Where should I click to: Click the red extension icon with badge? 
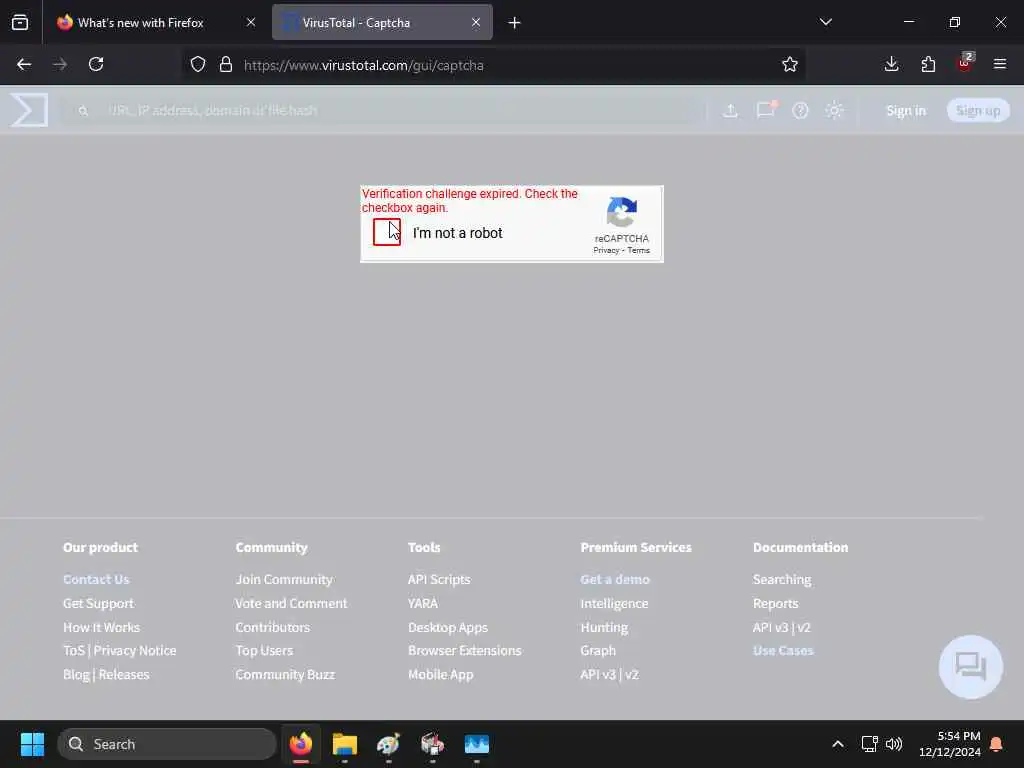pos(965,63)
